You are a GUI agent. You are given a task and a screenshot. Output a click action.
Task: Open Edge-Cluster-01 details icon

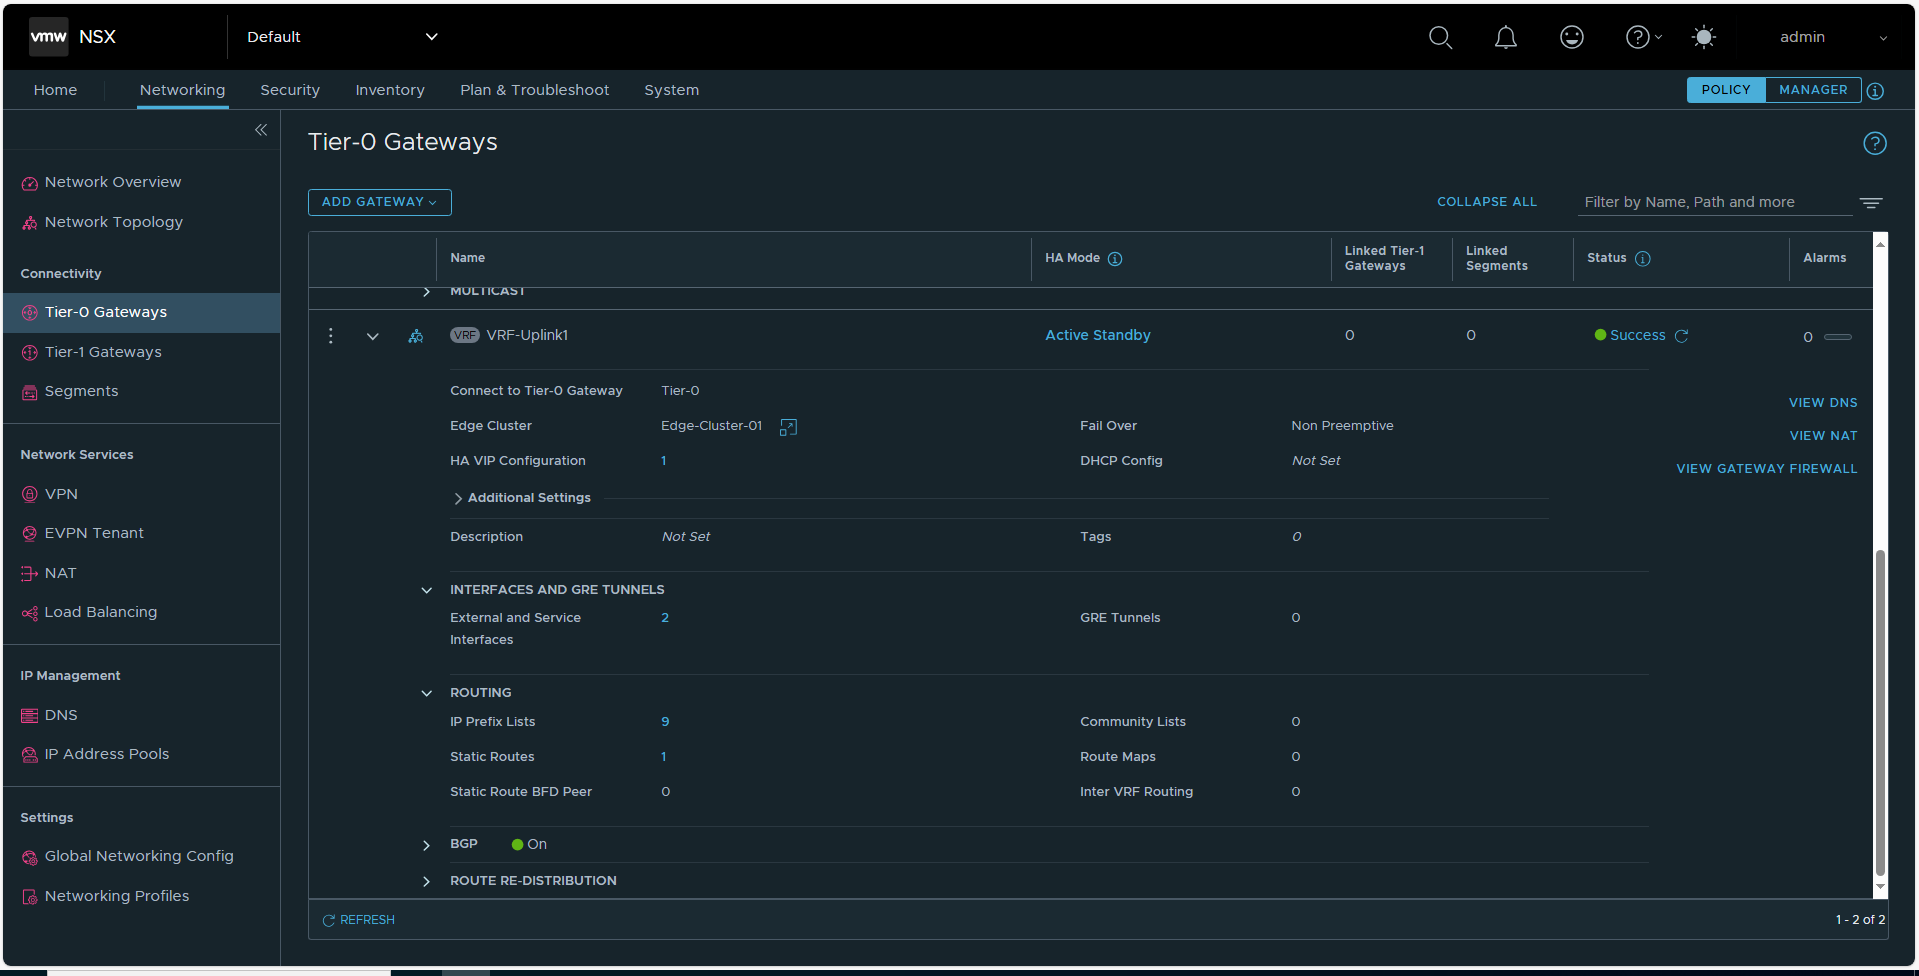click(788, 427)
